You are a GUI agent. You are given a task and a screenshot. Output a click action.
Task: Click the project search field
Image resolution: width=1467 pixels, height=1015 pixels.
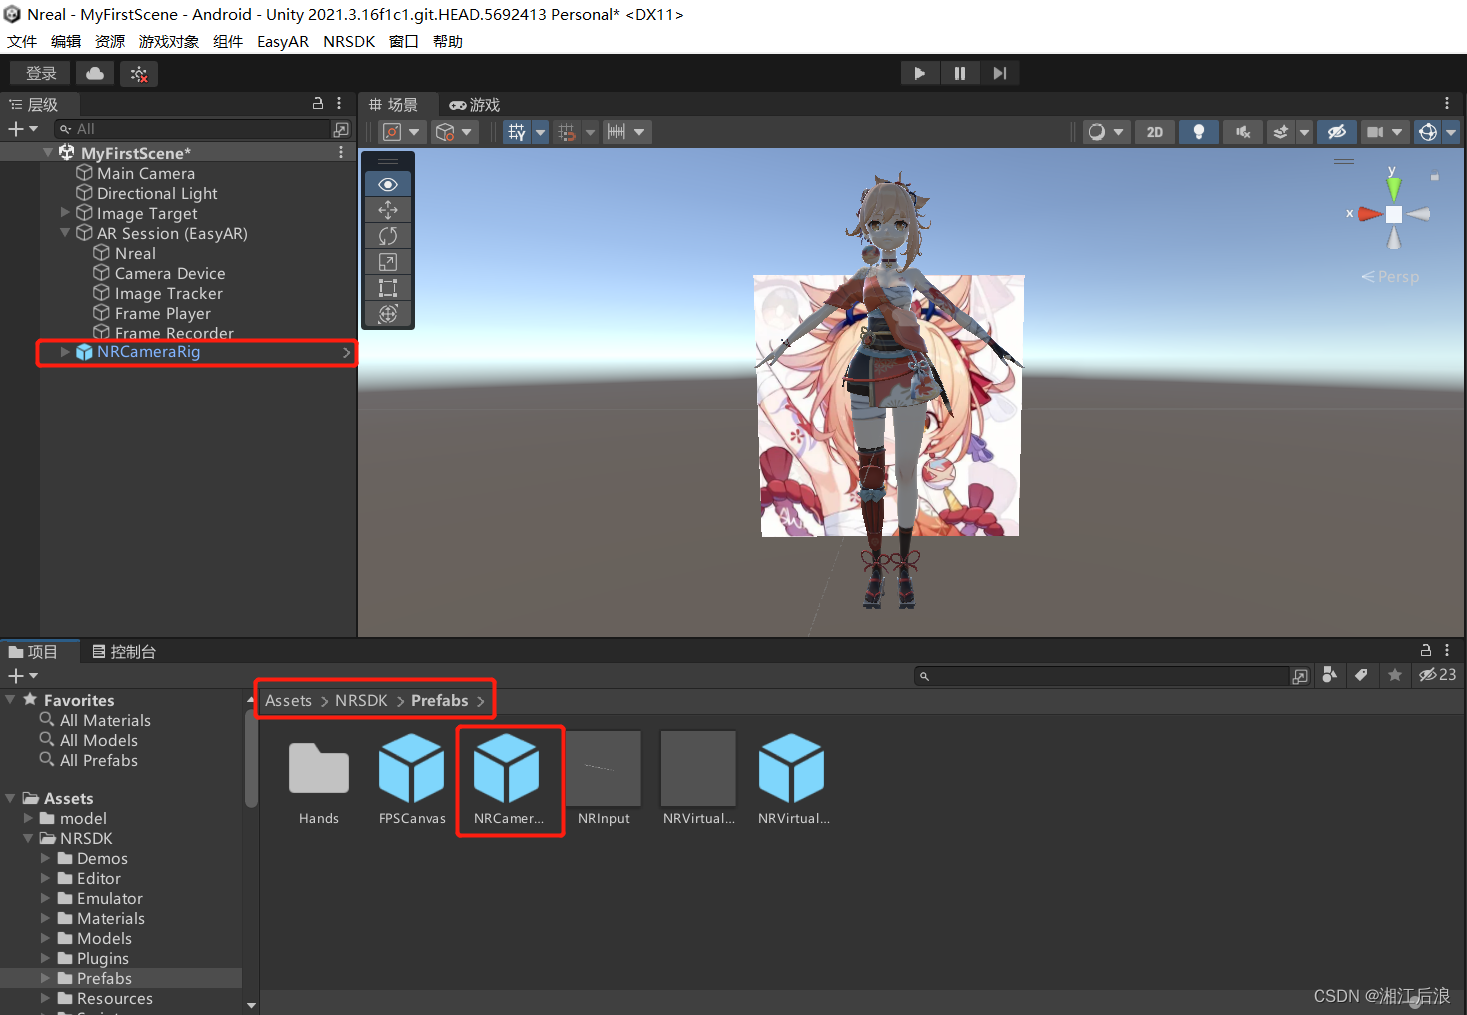click(x=1103, y=676)
